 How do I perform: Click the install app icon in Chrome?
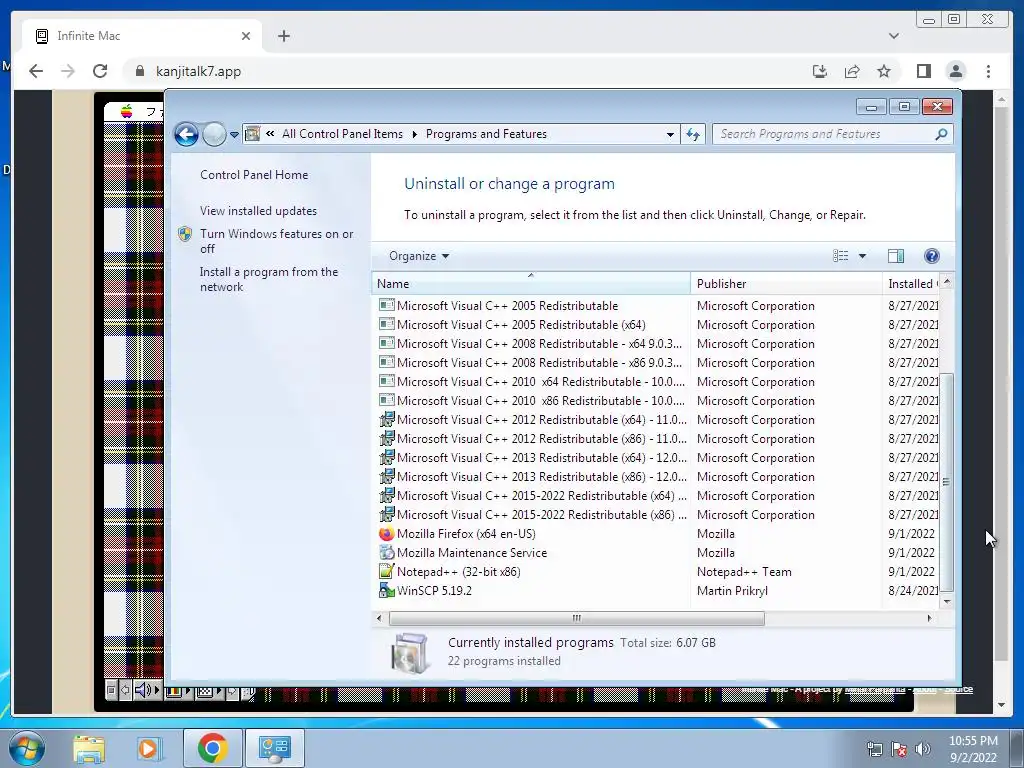[820, 71]
